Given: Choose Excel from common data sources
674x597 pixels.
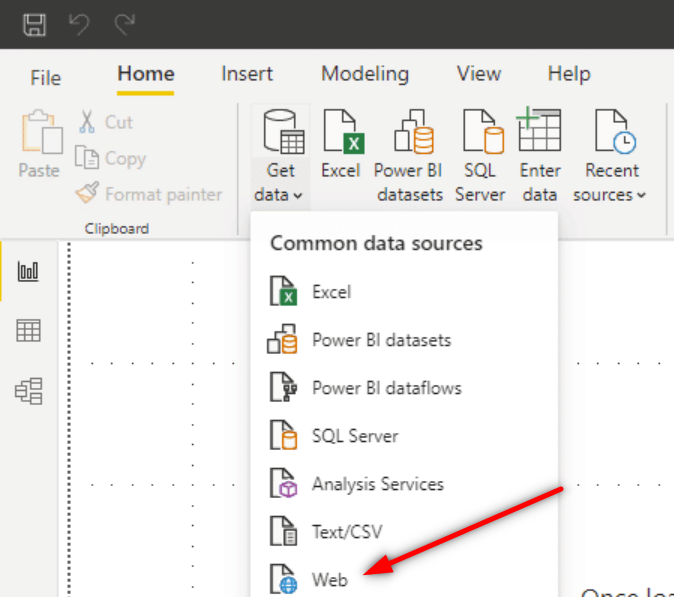Looking at the screenshot, I should point(404,292).
